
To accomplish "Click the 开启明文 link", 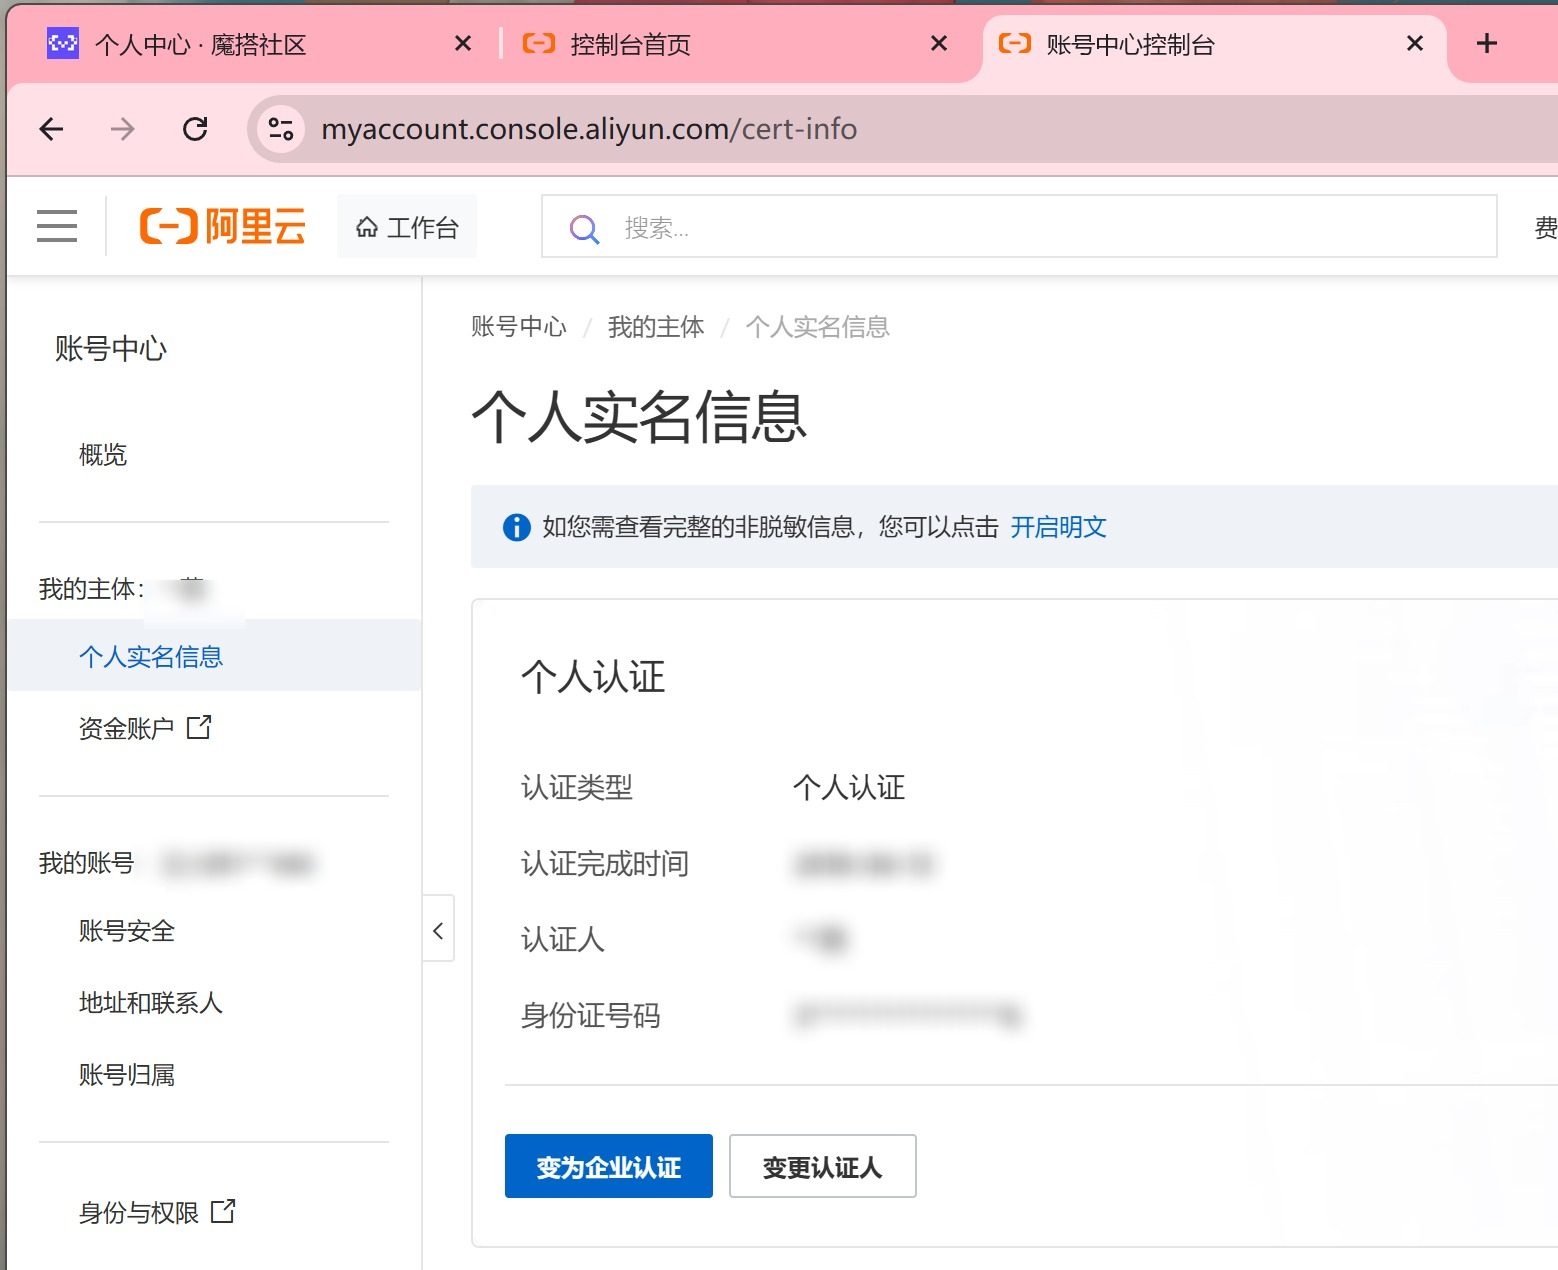I will point(1058,527).
